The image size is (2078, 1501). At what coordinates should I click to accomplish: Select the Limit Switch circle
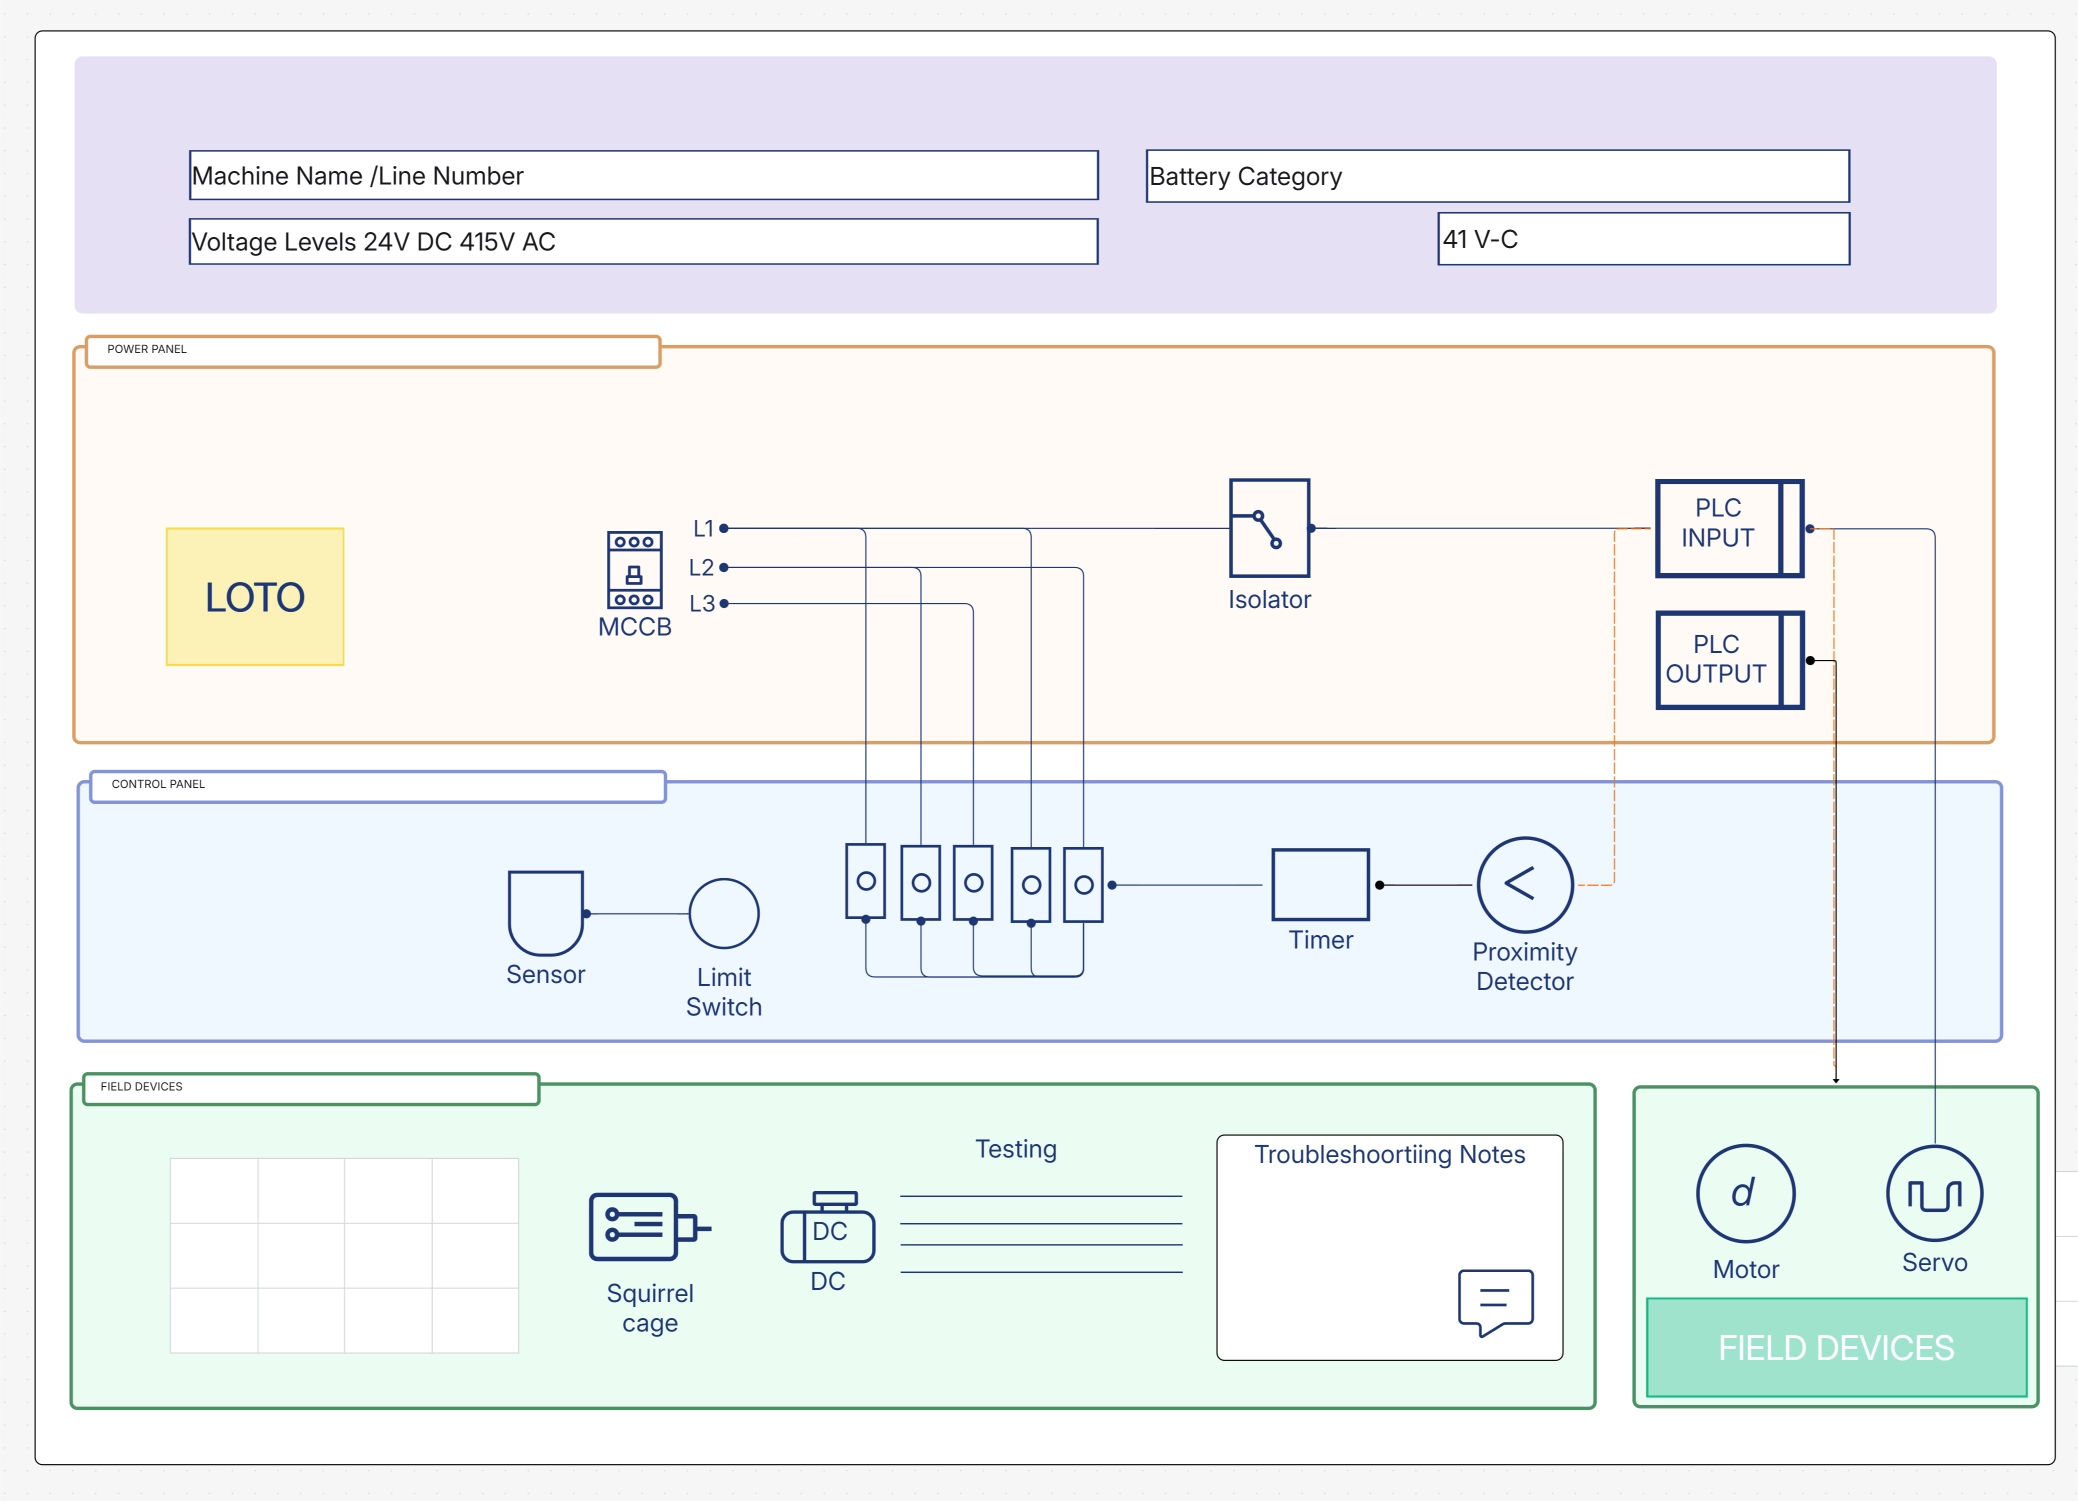point(723,913)
